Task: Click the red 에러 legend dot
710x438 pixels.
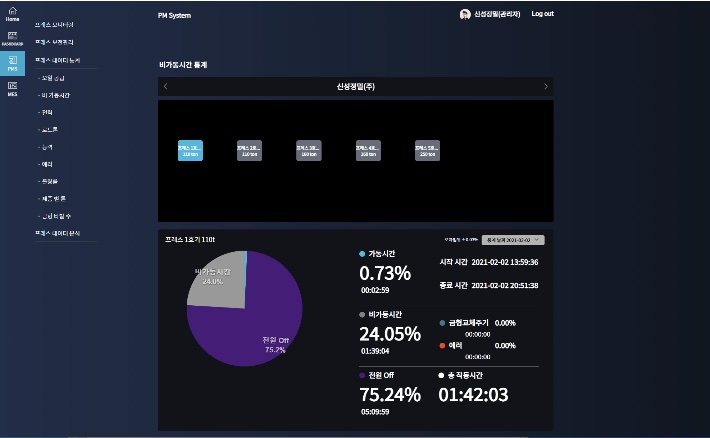Action: coord(442,346)
